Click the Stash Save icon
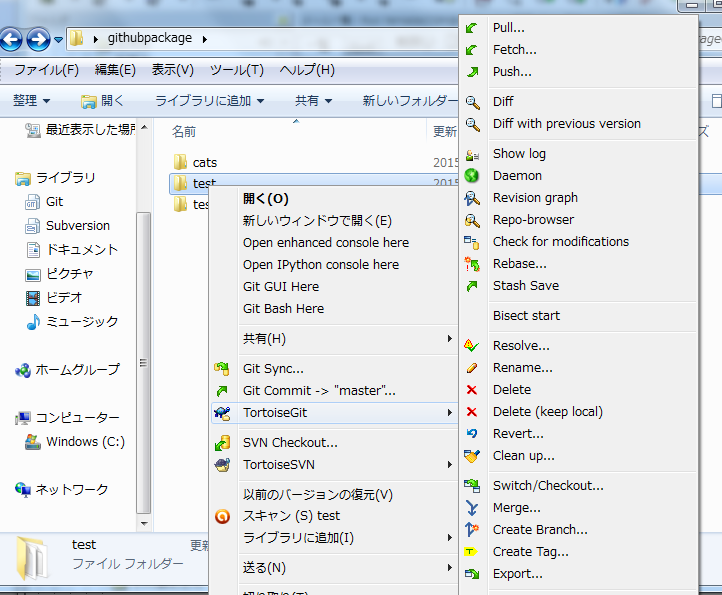The width and height of the screenshot is (722, 595). pos(472,286)
